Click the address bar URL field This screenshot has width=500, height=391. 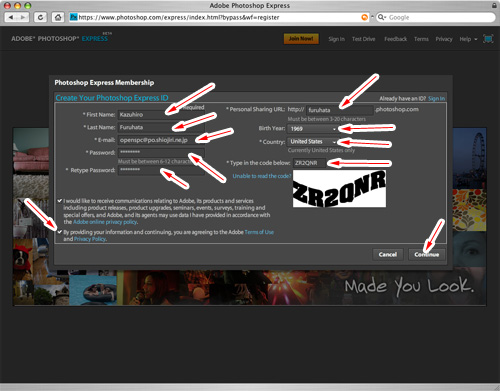click(x=219, y=17)
